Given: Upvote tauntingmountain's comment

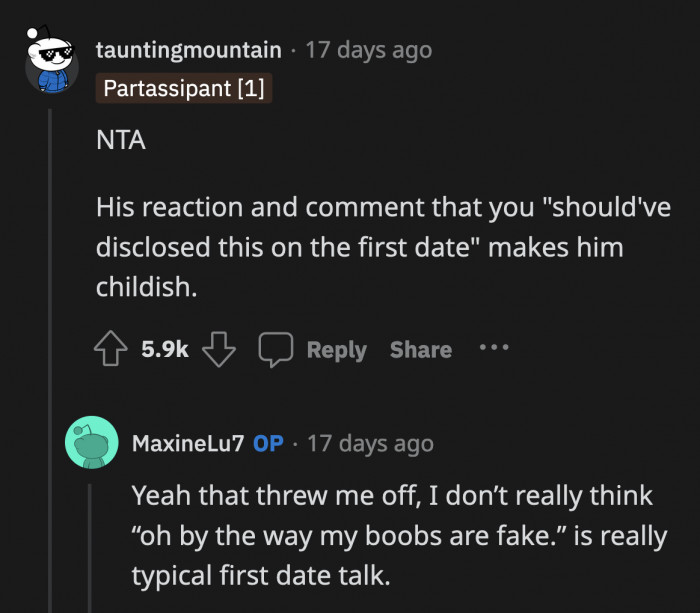Looking at the screenshot, I should [111, 350].
